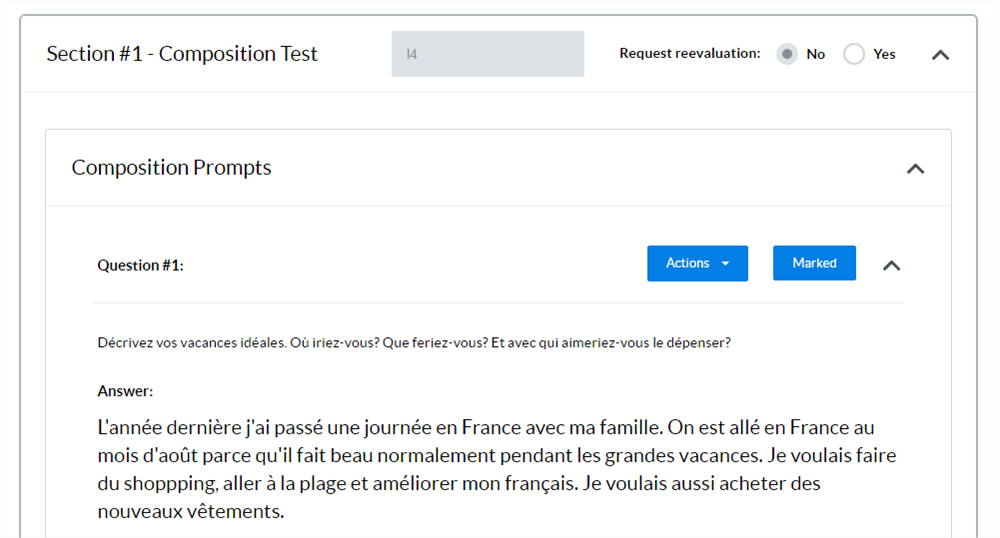Click the 'Yes' label text
The image size is (1000, 538).
click(x=884, y=54)
